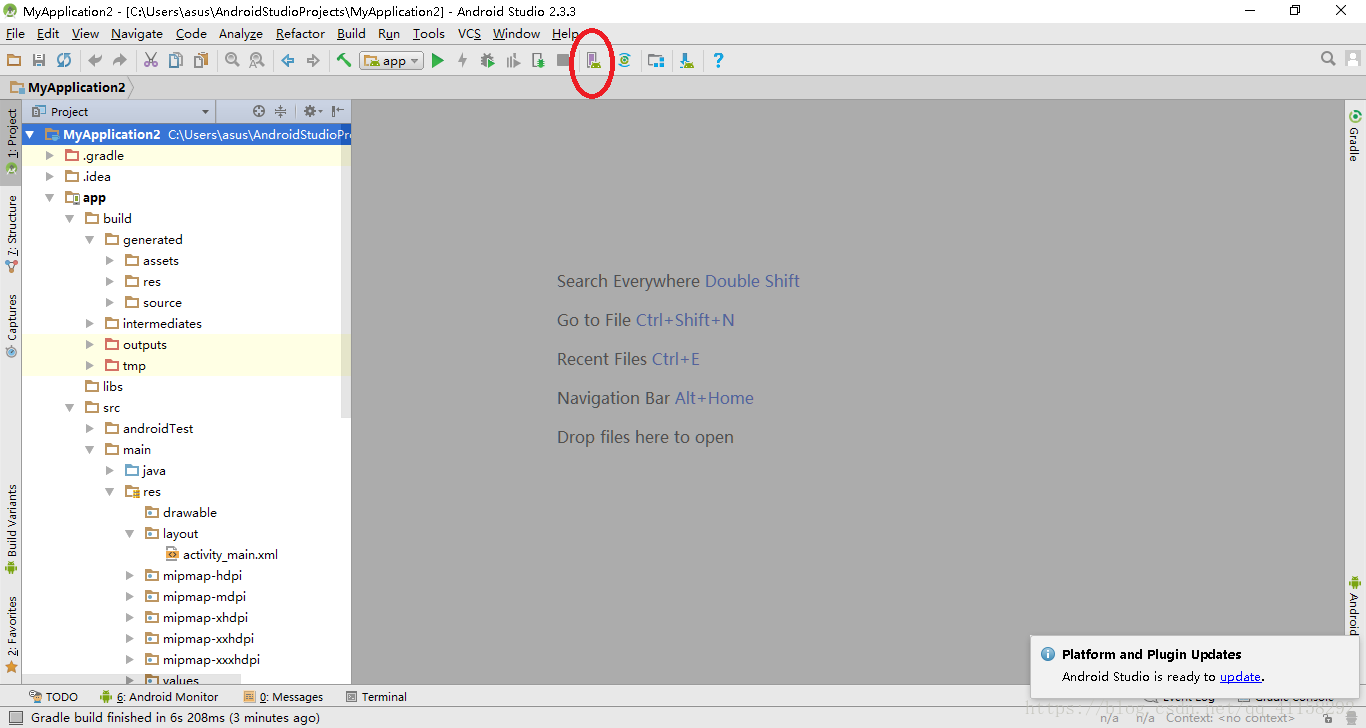This screenshot has height=728, width=1366.
Task: Open Replace from the toolbar
Action: tap(257, 60)
